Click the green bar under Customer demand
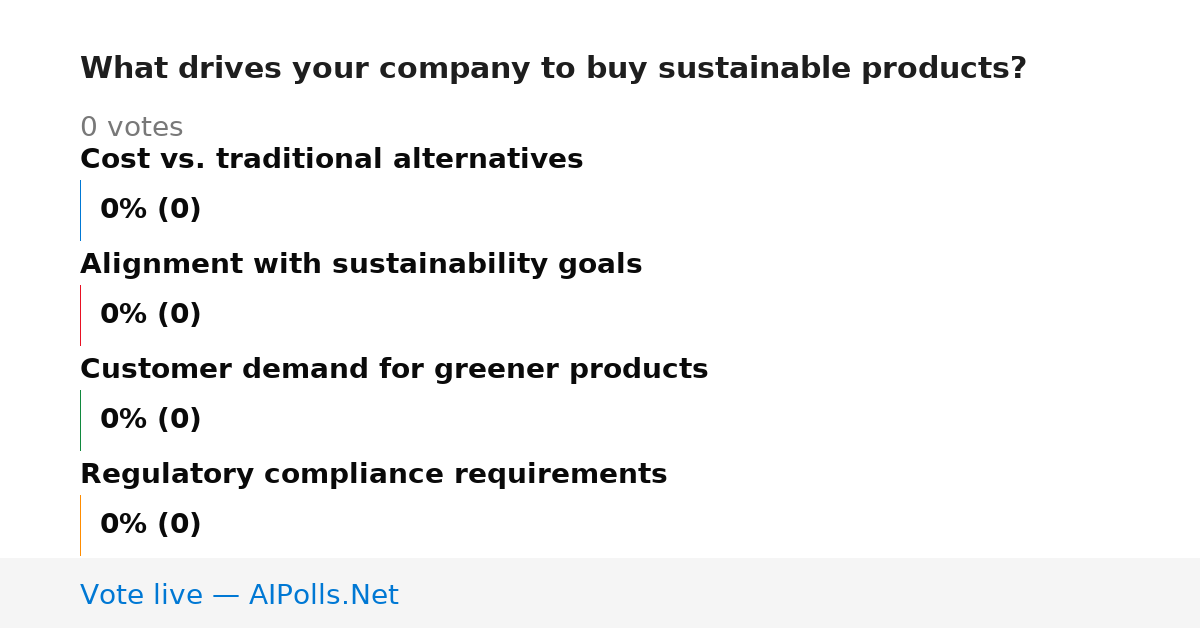 click(80, 420)
